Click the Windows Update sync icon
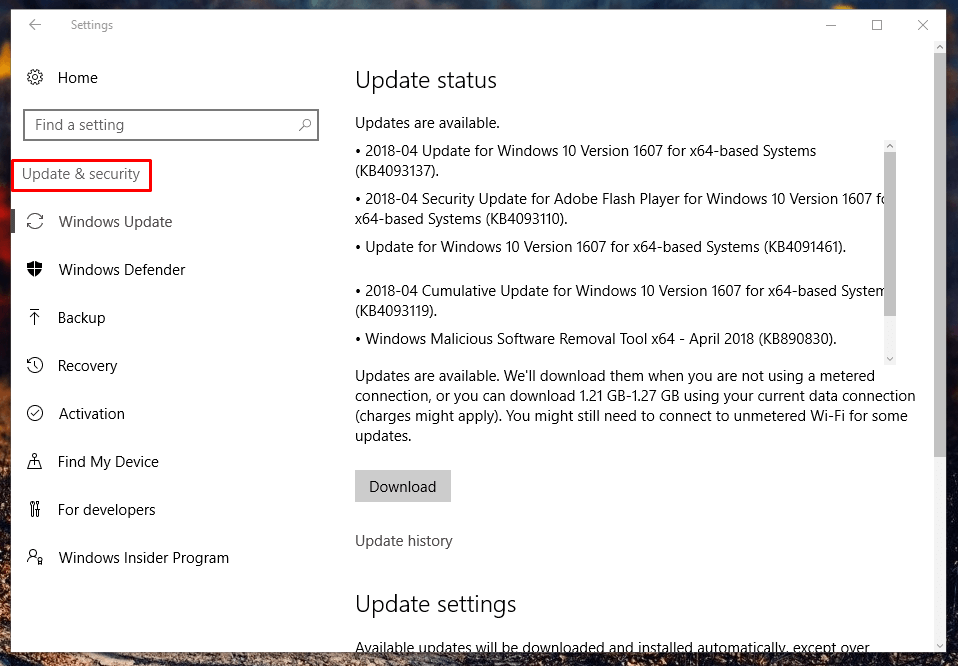 click(x=35, y=221)
